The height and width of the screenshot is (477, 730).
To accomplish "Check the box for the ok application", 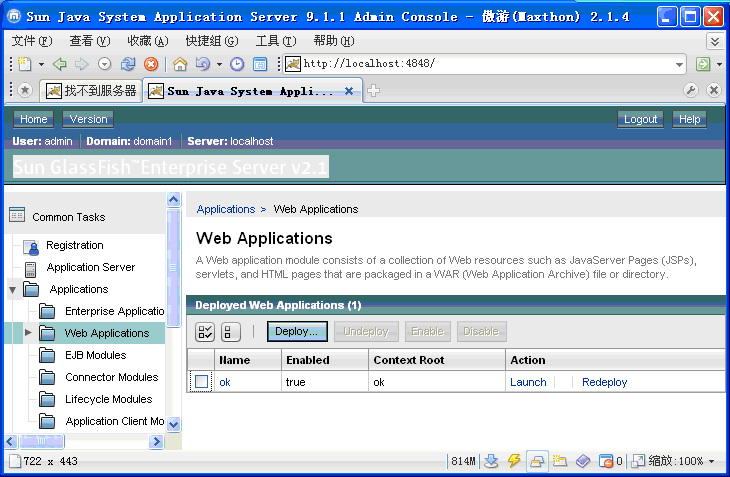I will [202, 382].
